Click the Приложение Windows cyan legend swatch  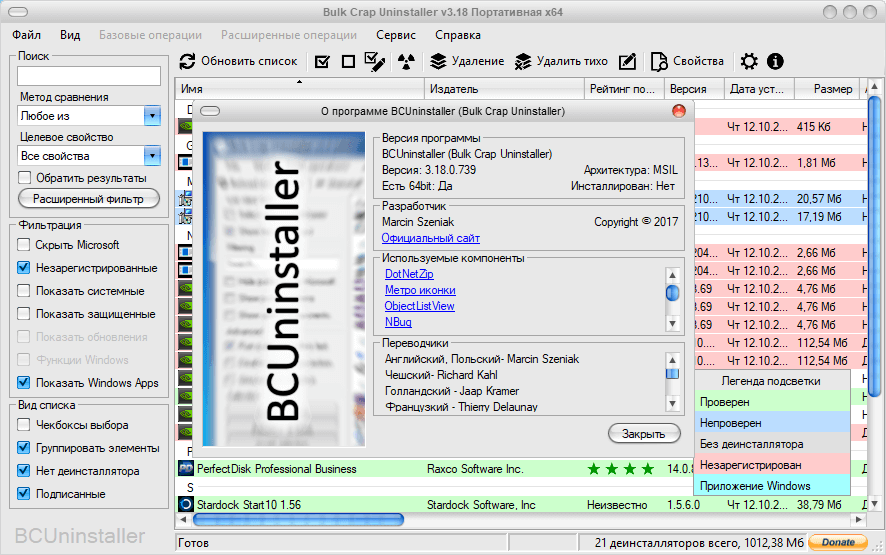click(x=772, y=485)
